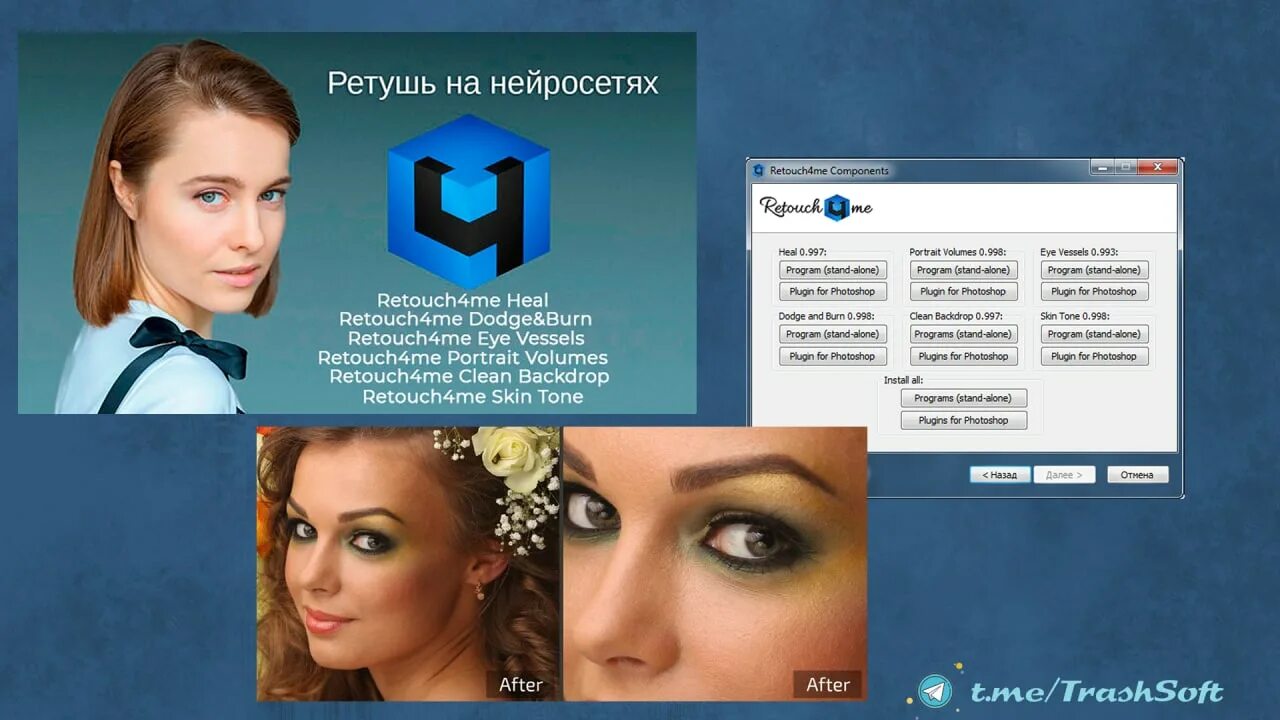Image resolution: width=1280 pixels, height=720 pixels.
Task: Install Skin Tone Plugin for Photoshop
Action: 1094,356
